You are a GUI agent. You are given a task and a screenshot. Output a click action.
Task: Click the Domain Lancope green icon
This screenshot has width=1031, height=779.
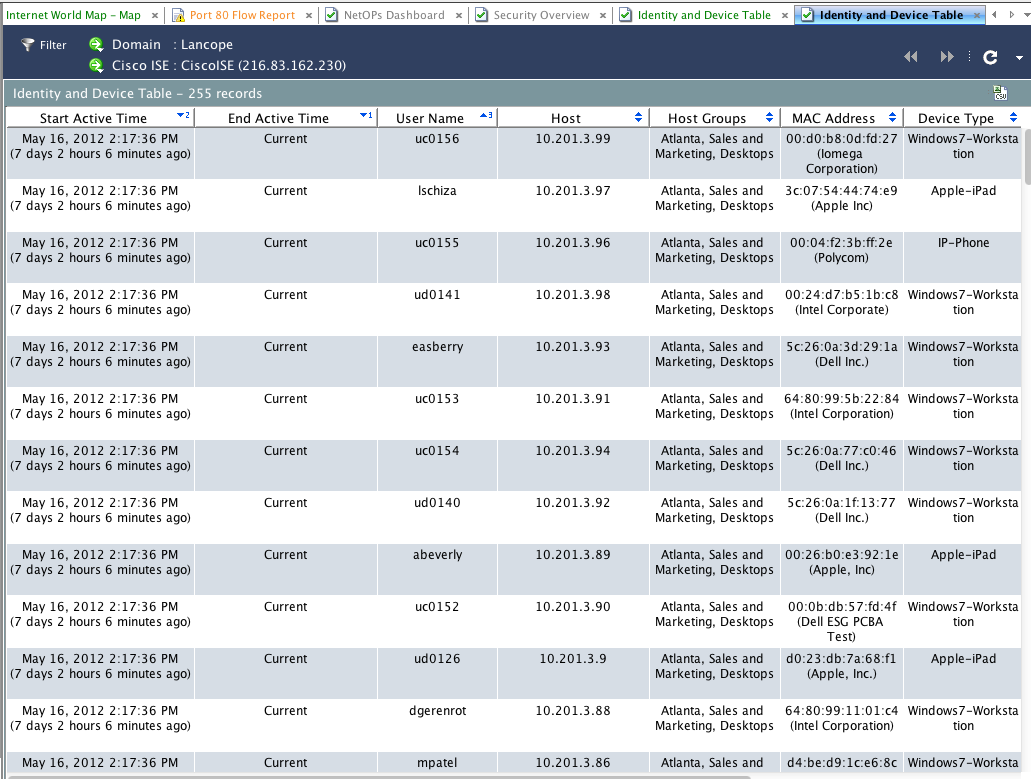pyautogui.click(x=96, y=45)
